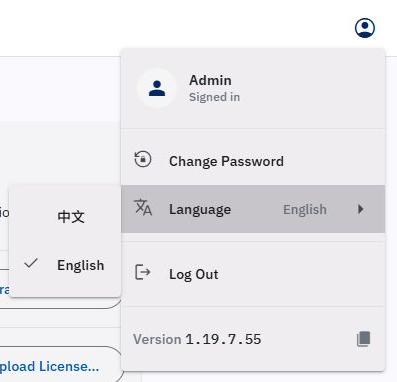This screenshot has height=382, width=397.
Task: Click the Change Password lock icon
Action: pyautogui.click(x=143, y=159)
